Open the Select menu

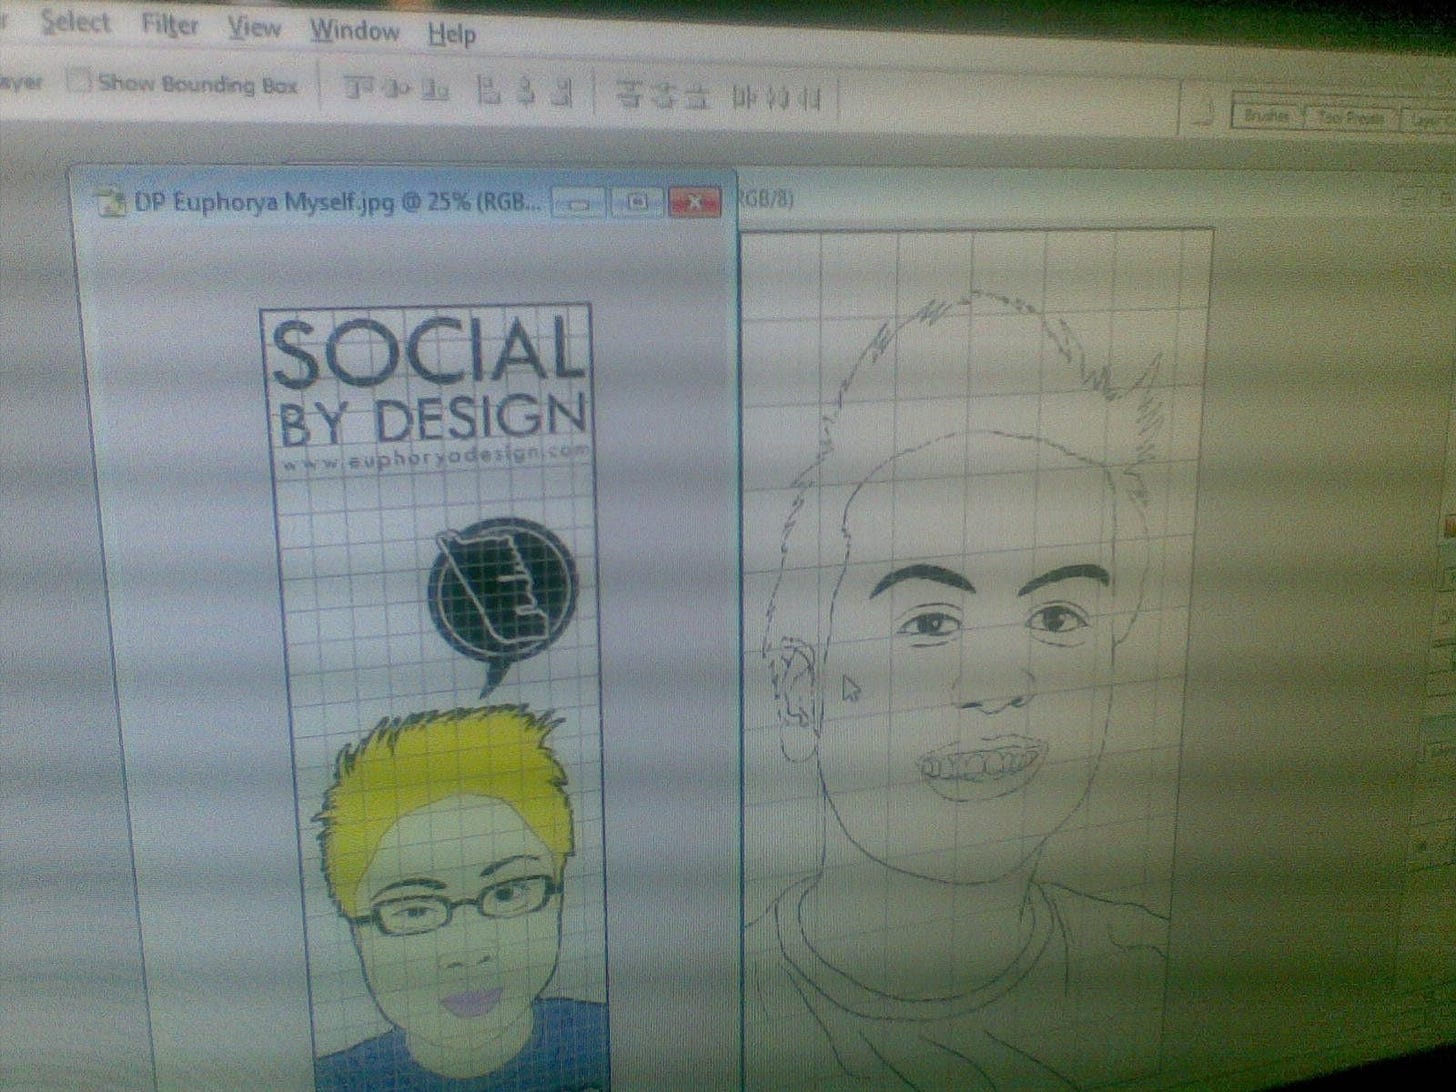(x=75, y=22)
